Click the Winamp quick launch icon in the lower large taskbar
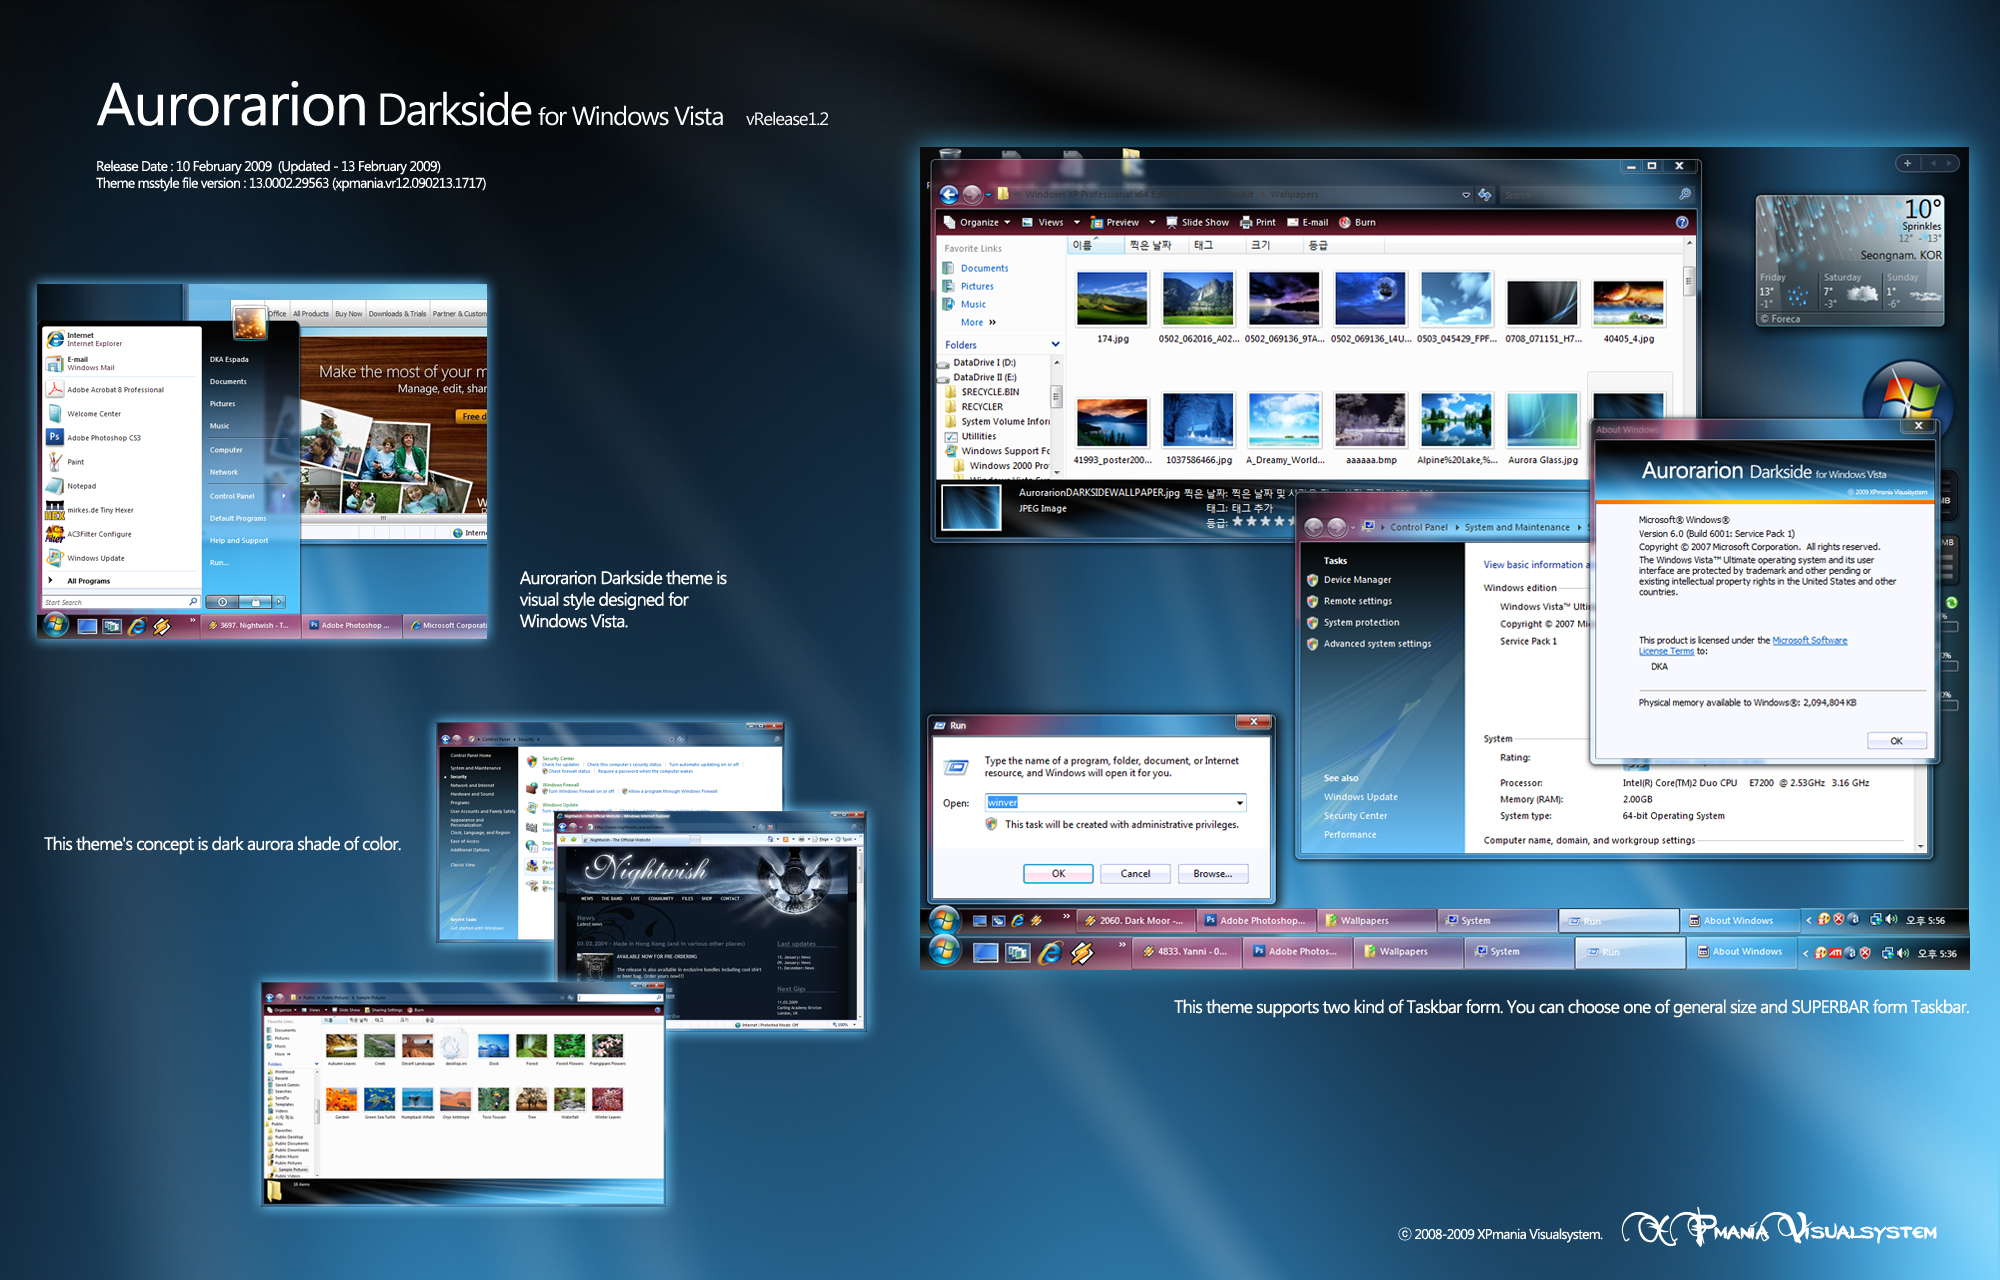Image resolution: width=2000 pixels, height=1280 pixels. coord(1082,953)
